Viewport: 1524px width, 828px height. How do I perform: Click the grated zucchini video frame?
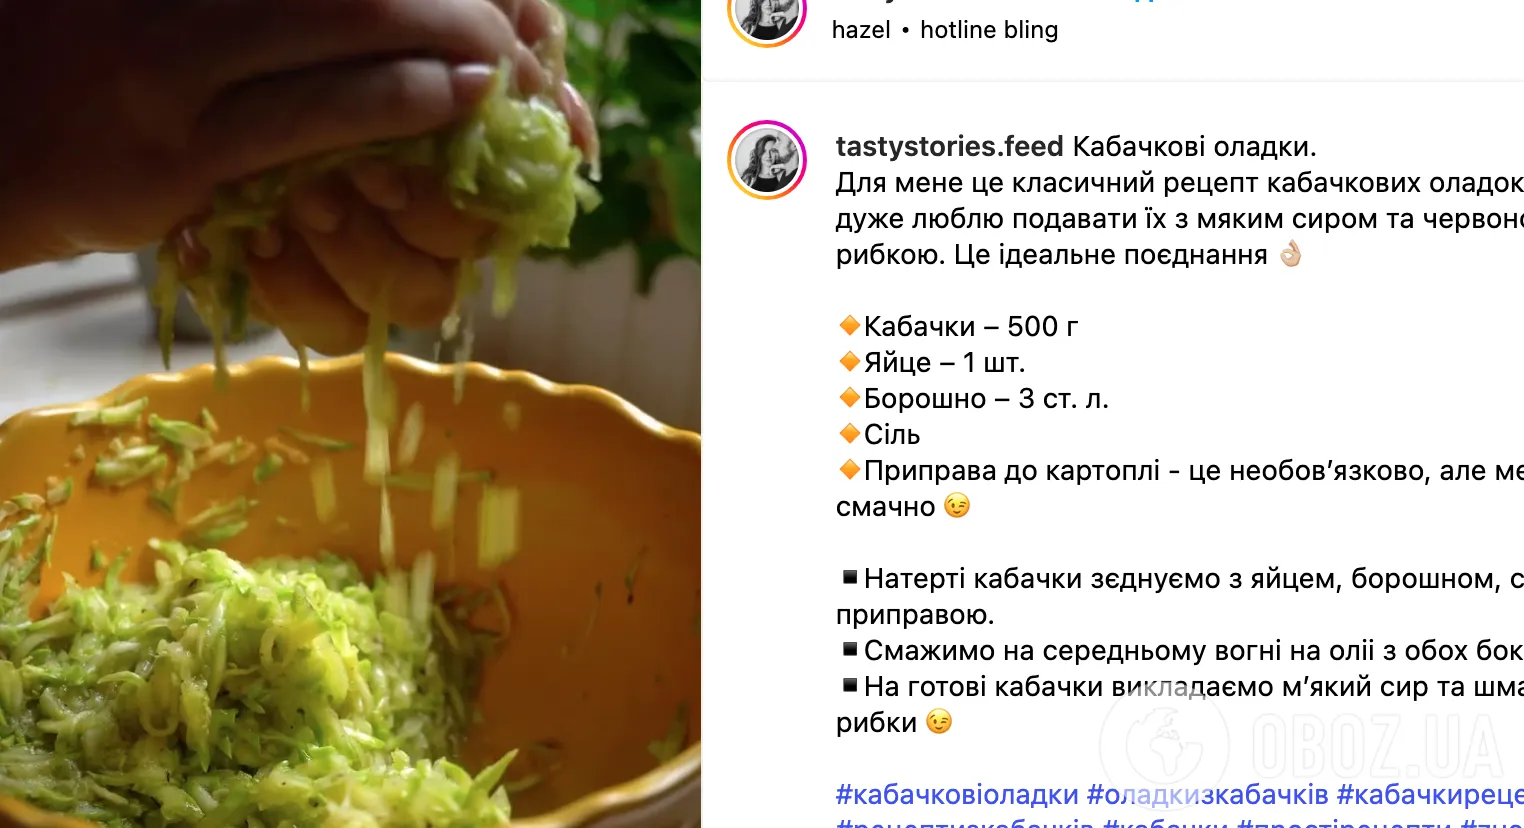[x=350, y=414]
